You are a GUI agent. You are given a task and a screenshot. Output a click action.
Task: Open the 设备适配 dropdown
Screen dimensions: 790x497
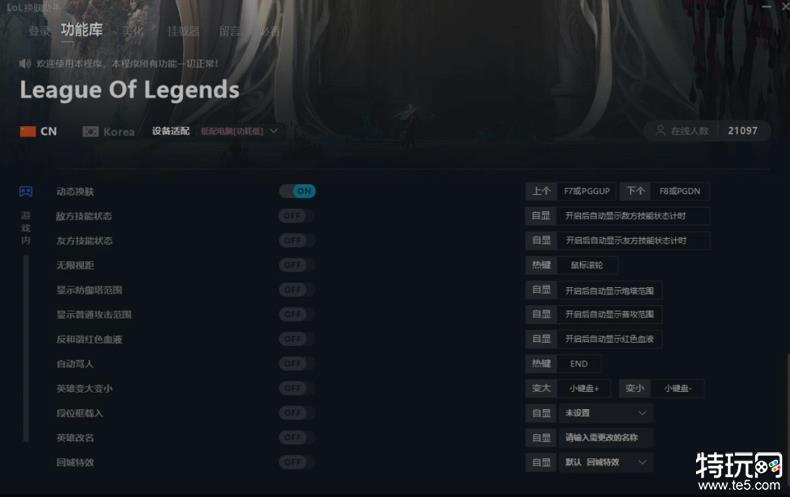click(x=239, y=132)
